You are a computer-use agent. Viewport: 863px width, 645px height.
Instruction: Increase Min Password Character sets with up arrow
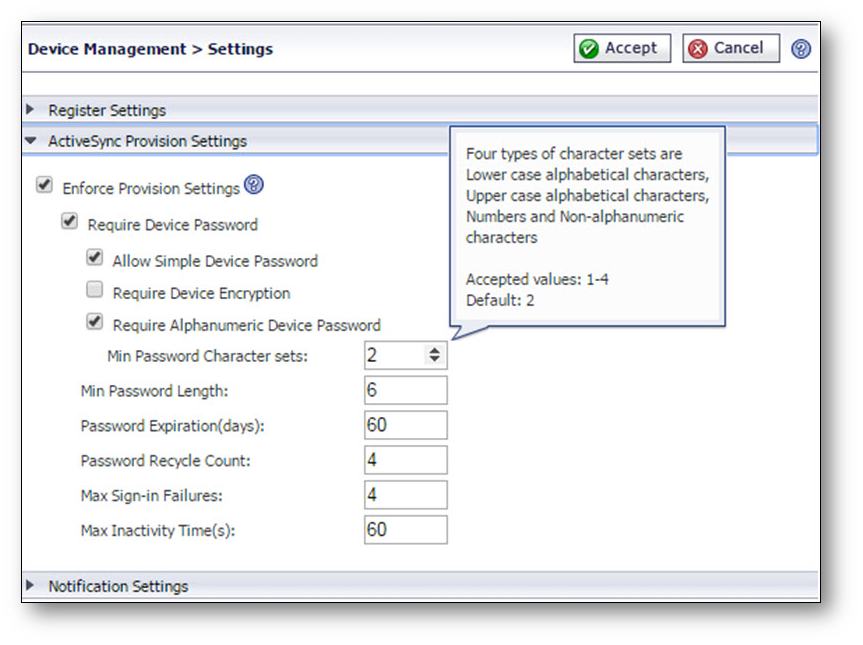(x=434, y=350)
